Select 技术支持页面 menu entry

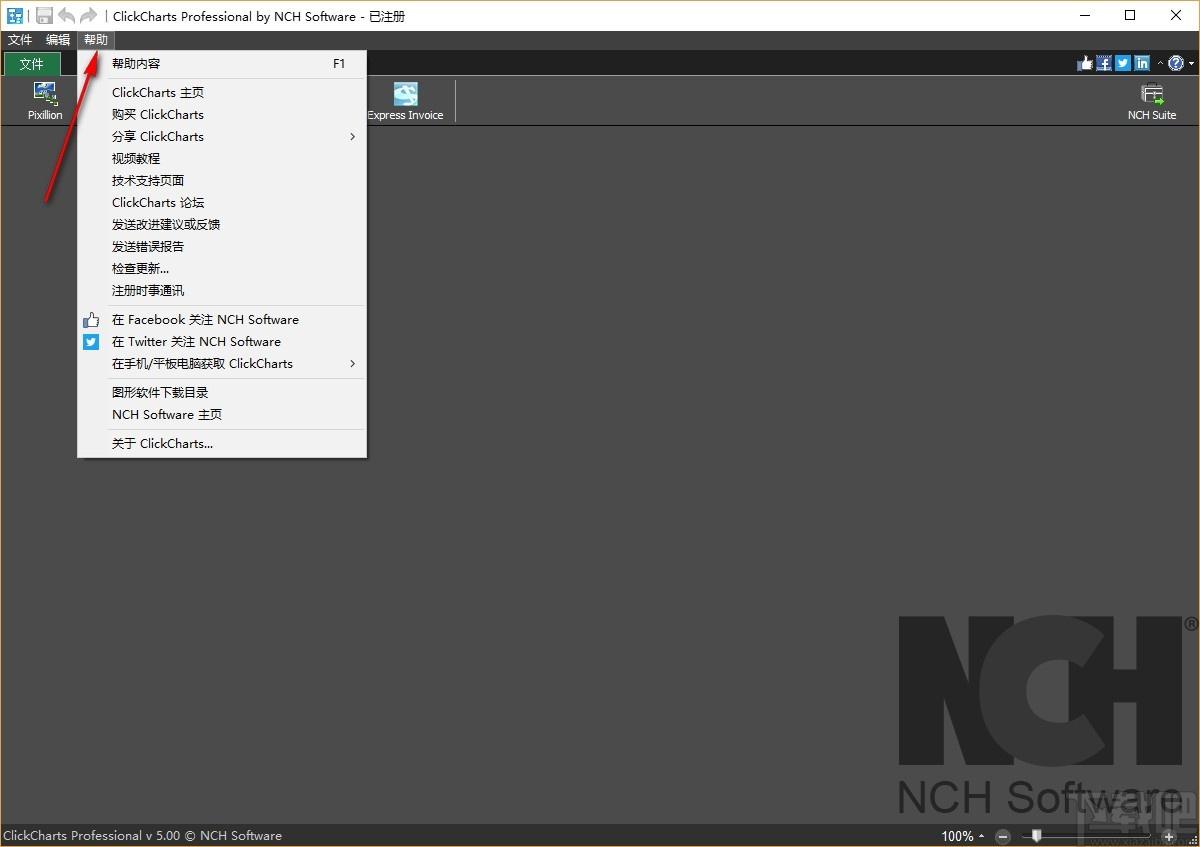pyautogui.click(x=222, y=181)
